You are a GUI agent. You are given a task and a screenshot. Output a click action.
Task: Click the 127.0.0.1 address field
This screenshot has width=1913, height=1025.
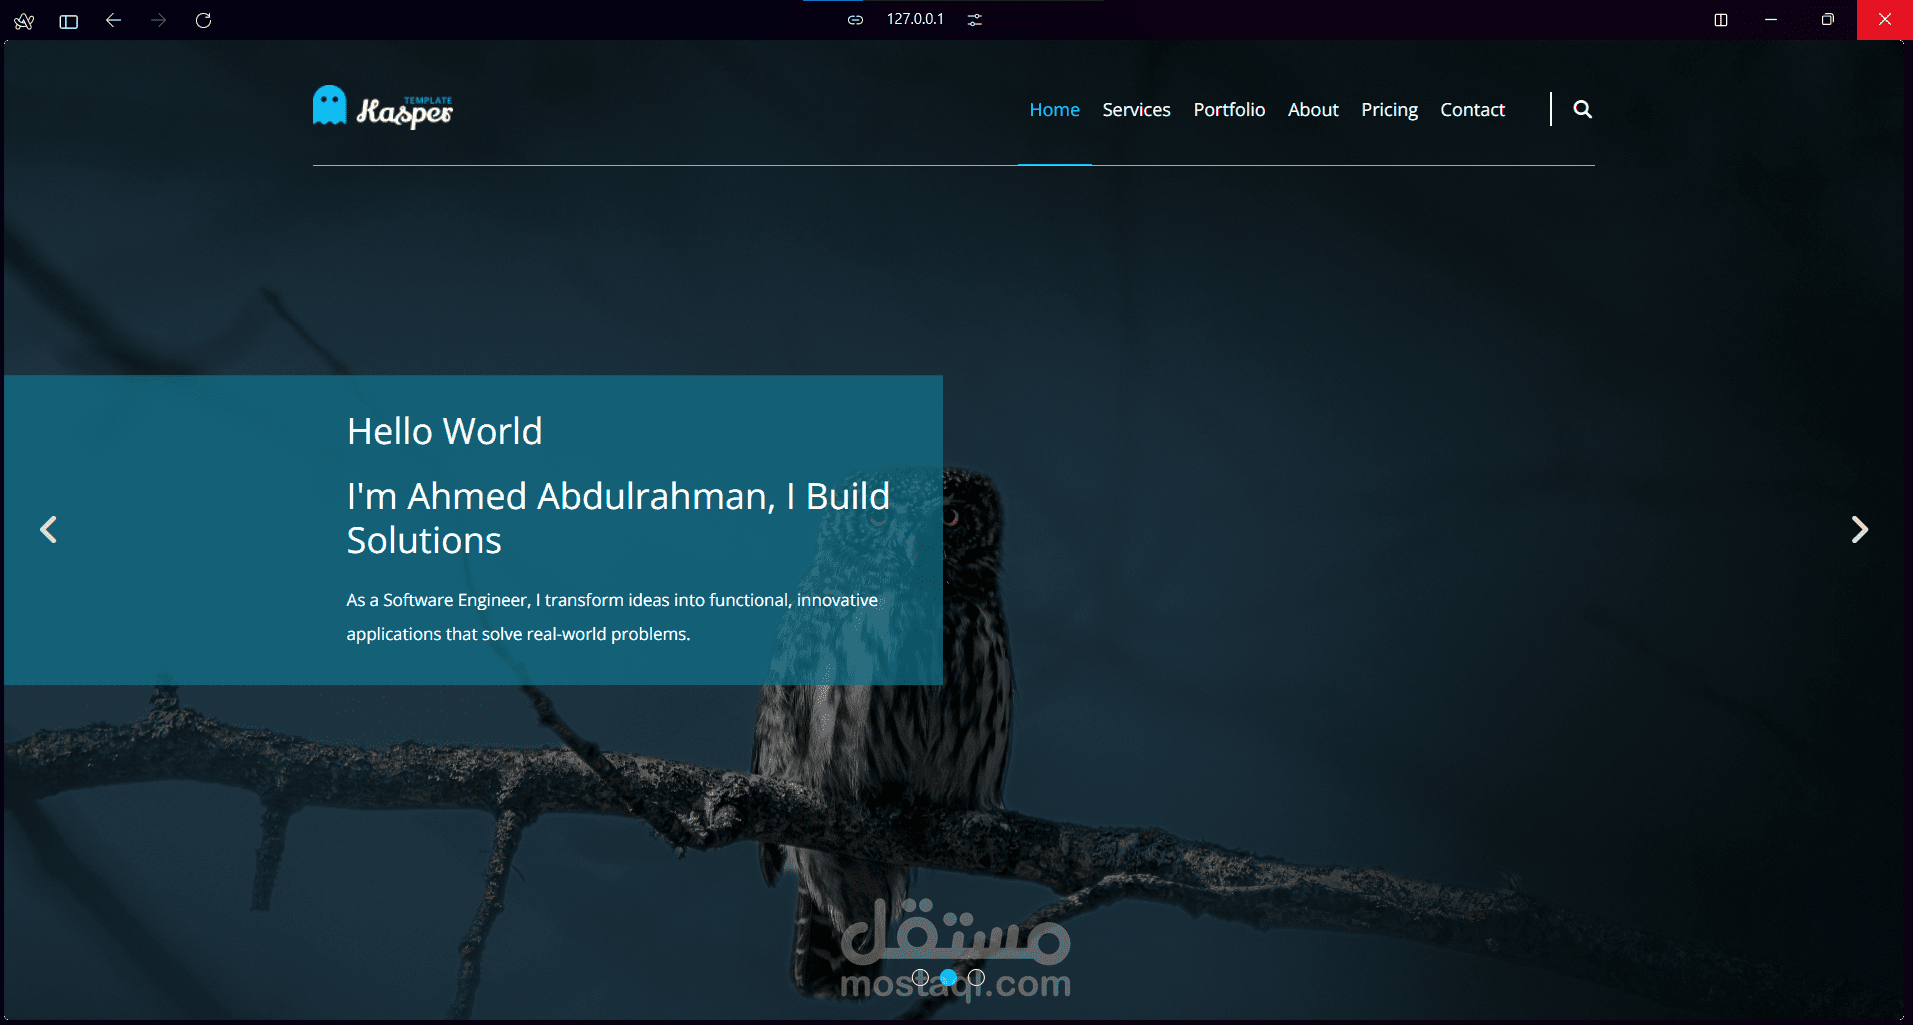pos(913,18)
